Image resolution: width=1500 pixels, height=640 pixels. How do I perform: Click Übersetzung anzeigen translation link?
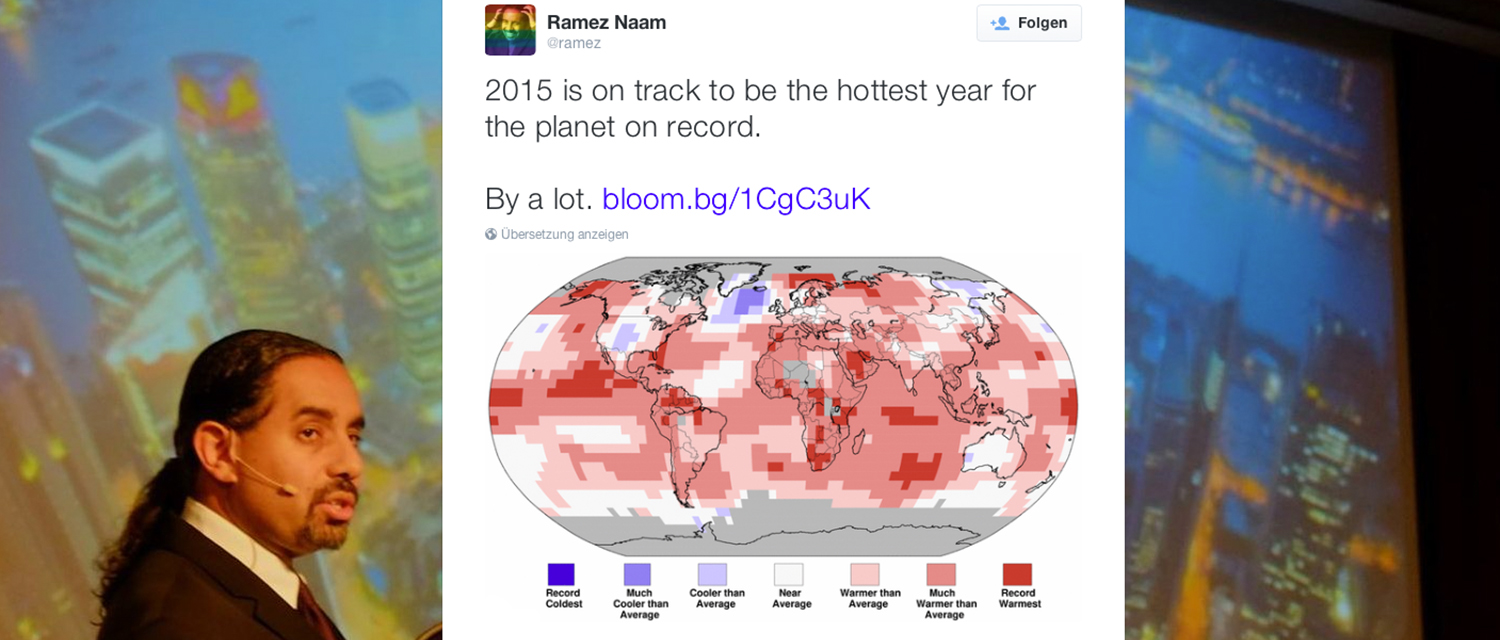(565, 235)
